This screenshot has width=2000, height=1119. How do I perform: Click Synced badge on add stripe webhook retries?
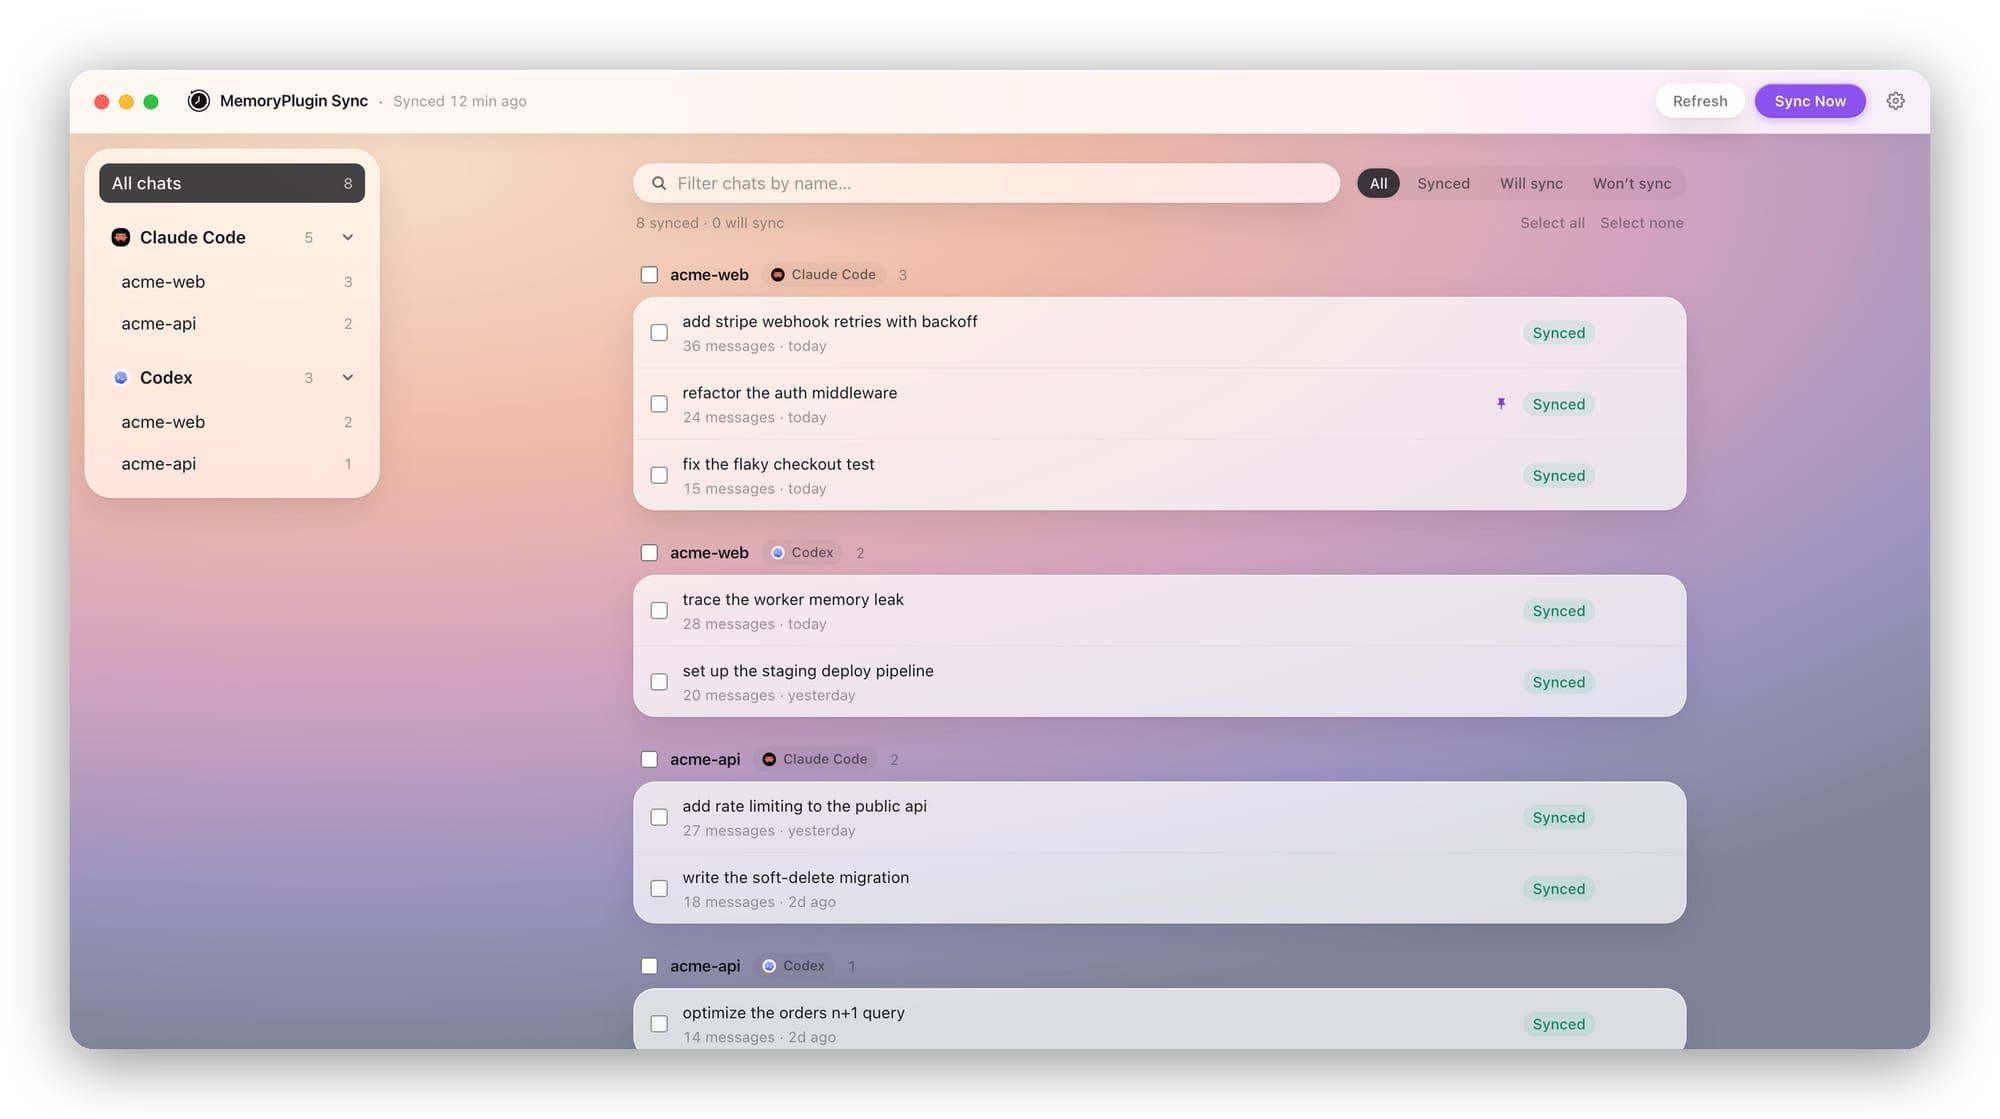pyautogui.click(x=1558, y=333)
